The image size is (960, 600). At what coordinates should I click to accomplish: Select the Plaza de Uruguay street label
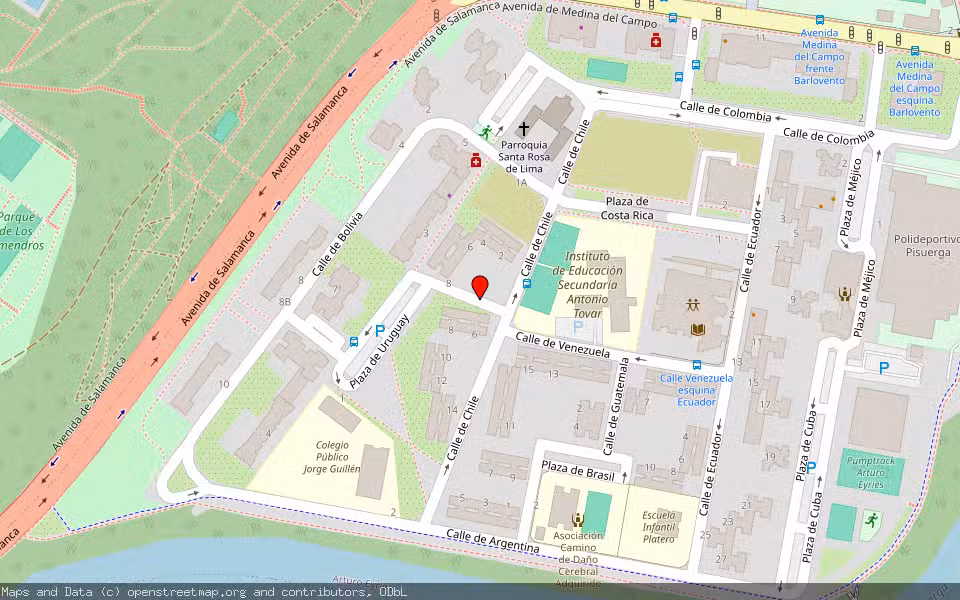[379, 351]
